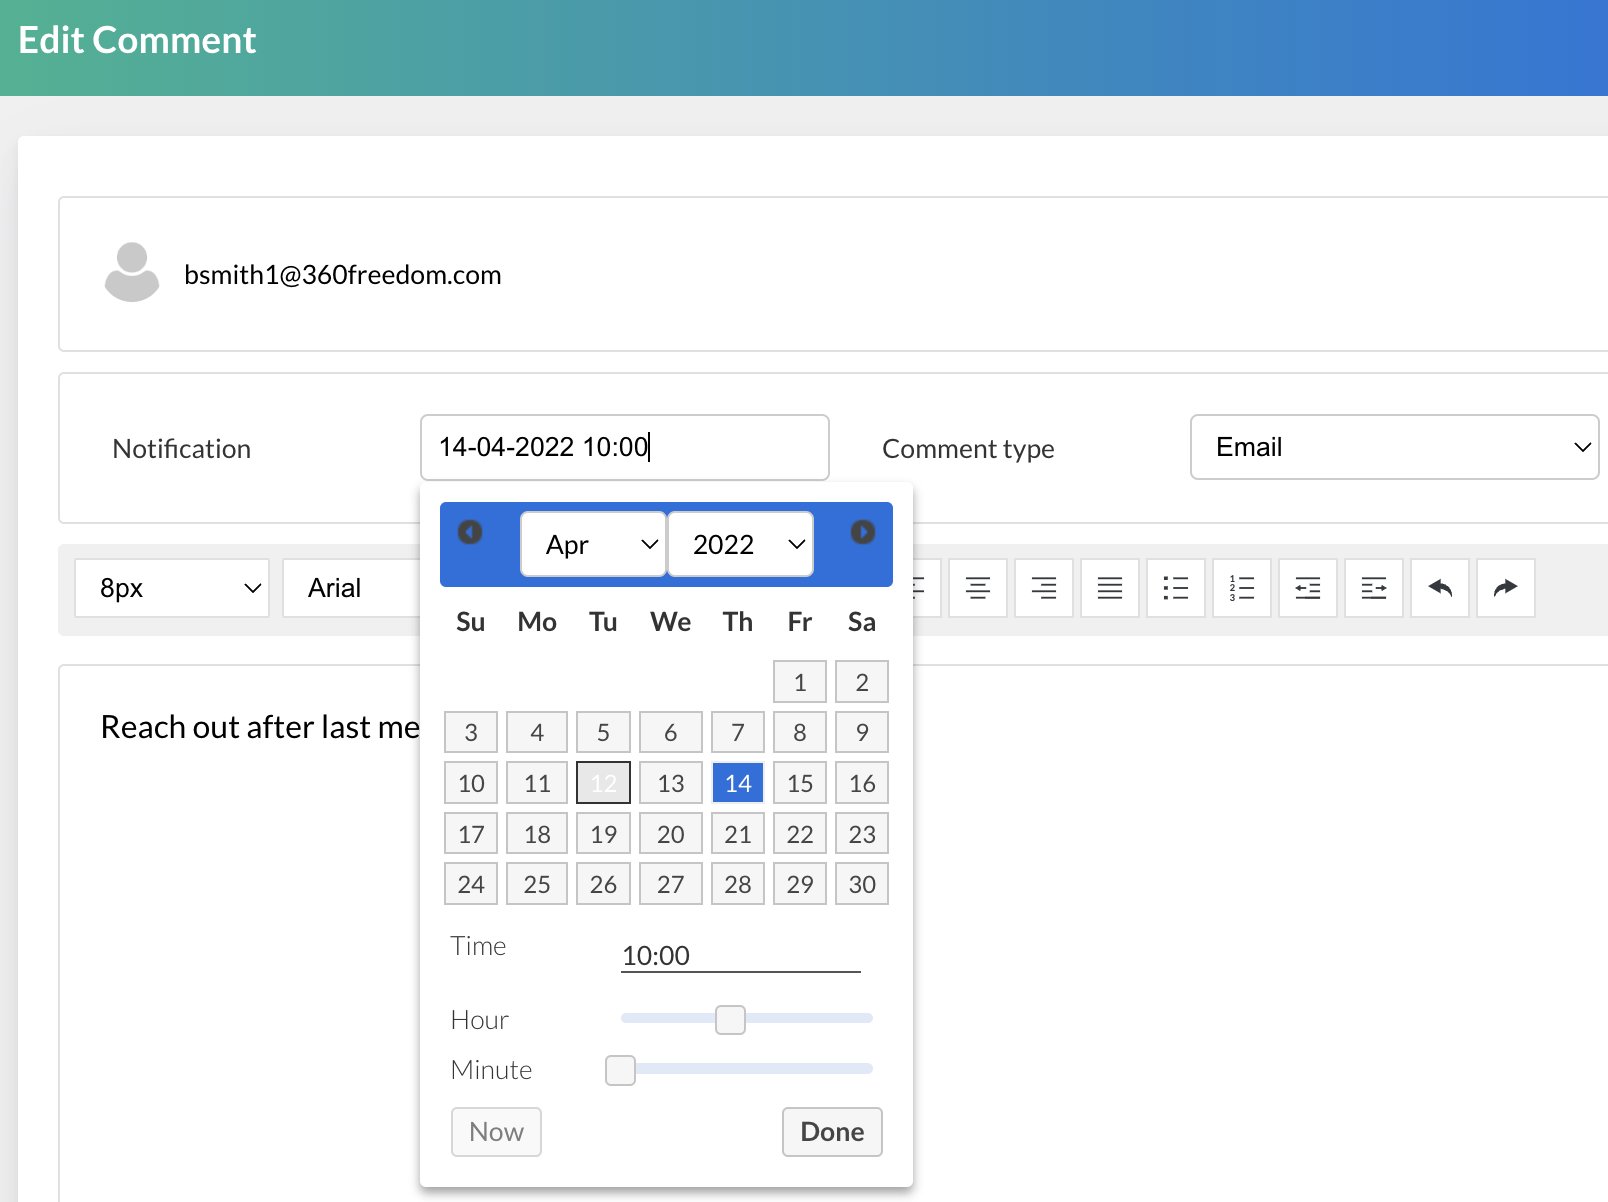Go to the previous month in the calendar

[469, 533]
